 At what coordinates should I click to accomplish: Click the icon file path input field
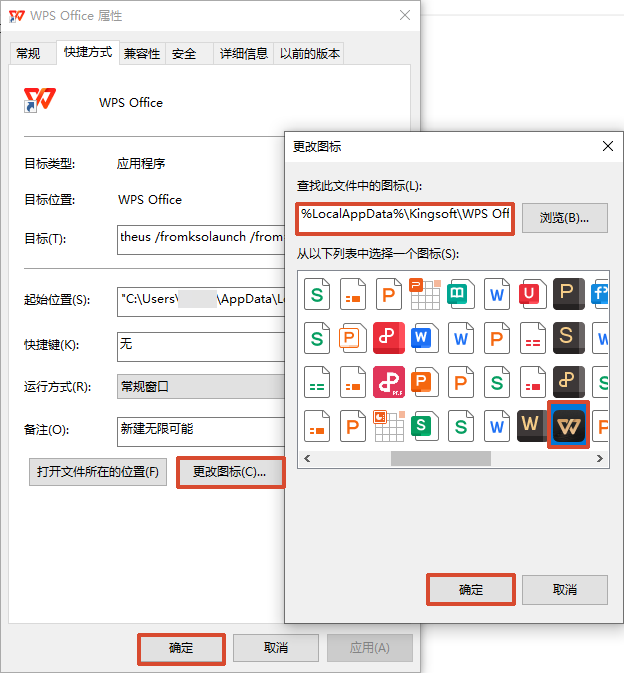405,218
